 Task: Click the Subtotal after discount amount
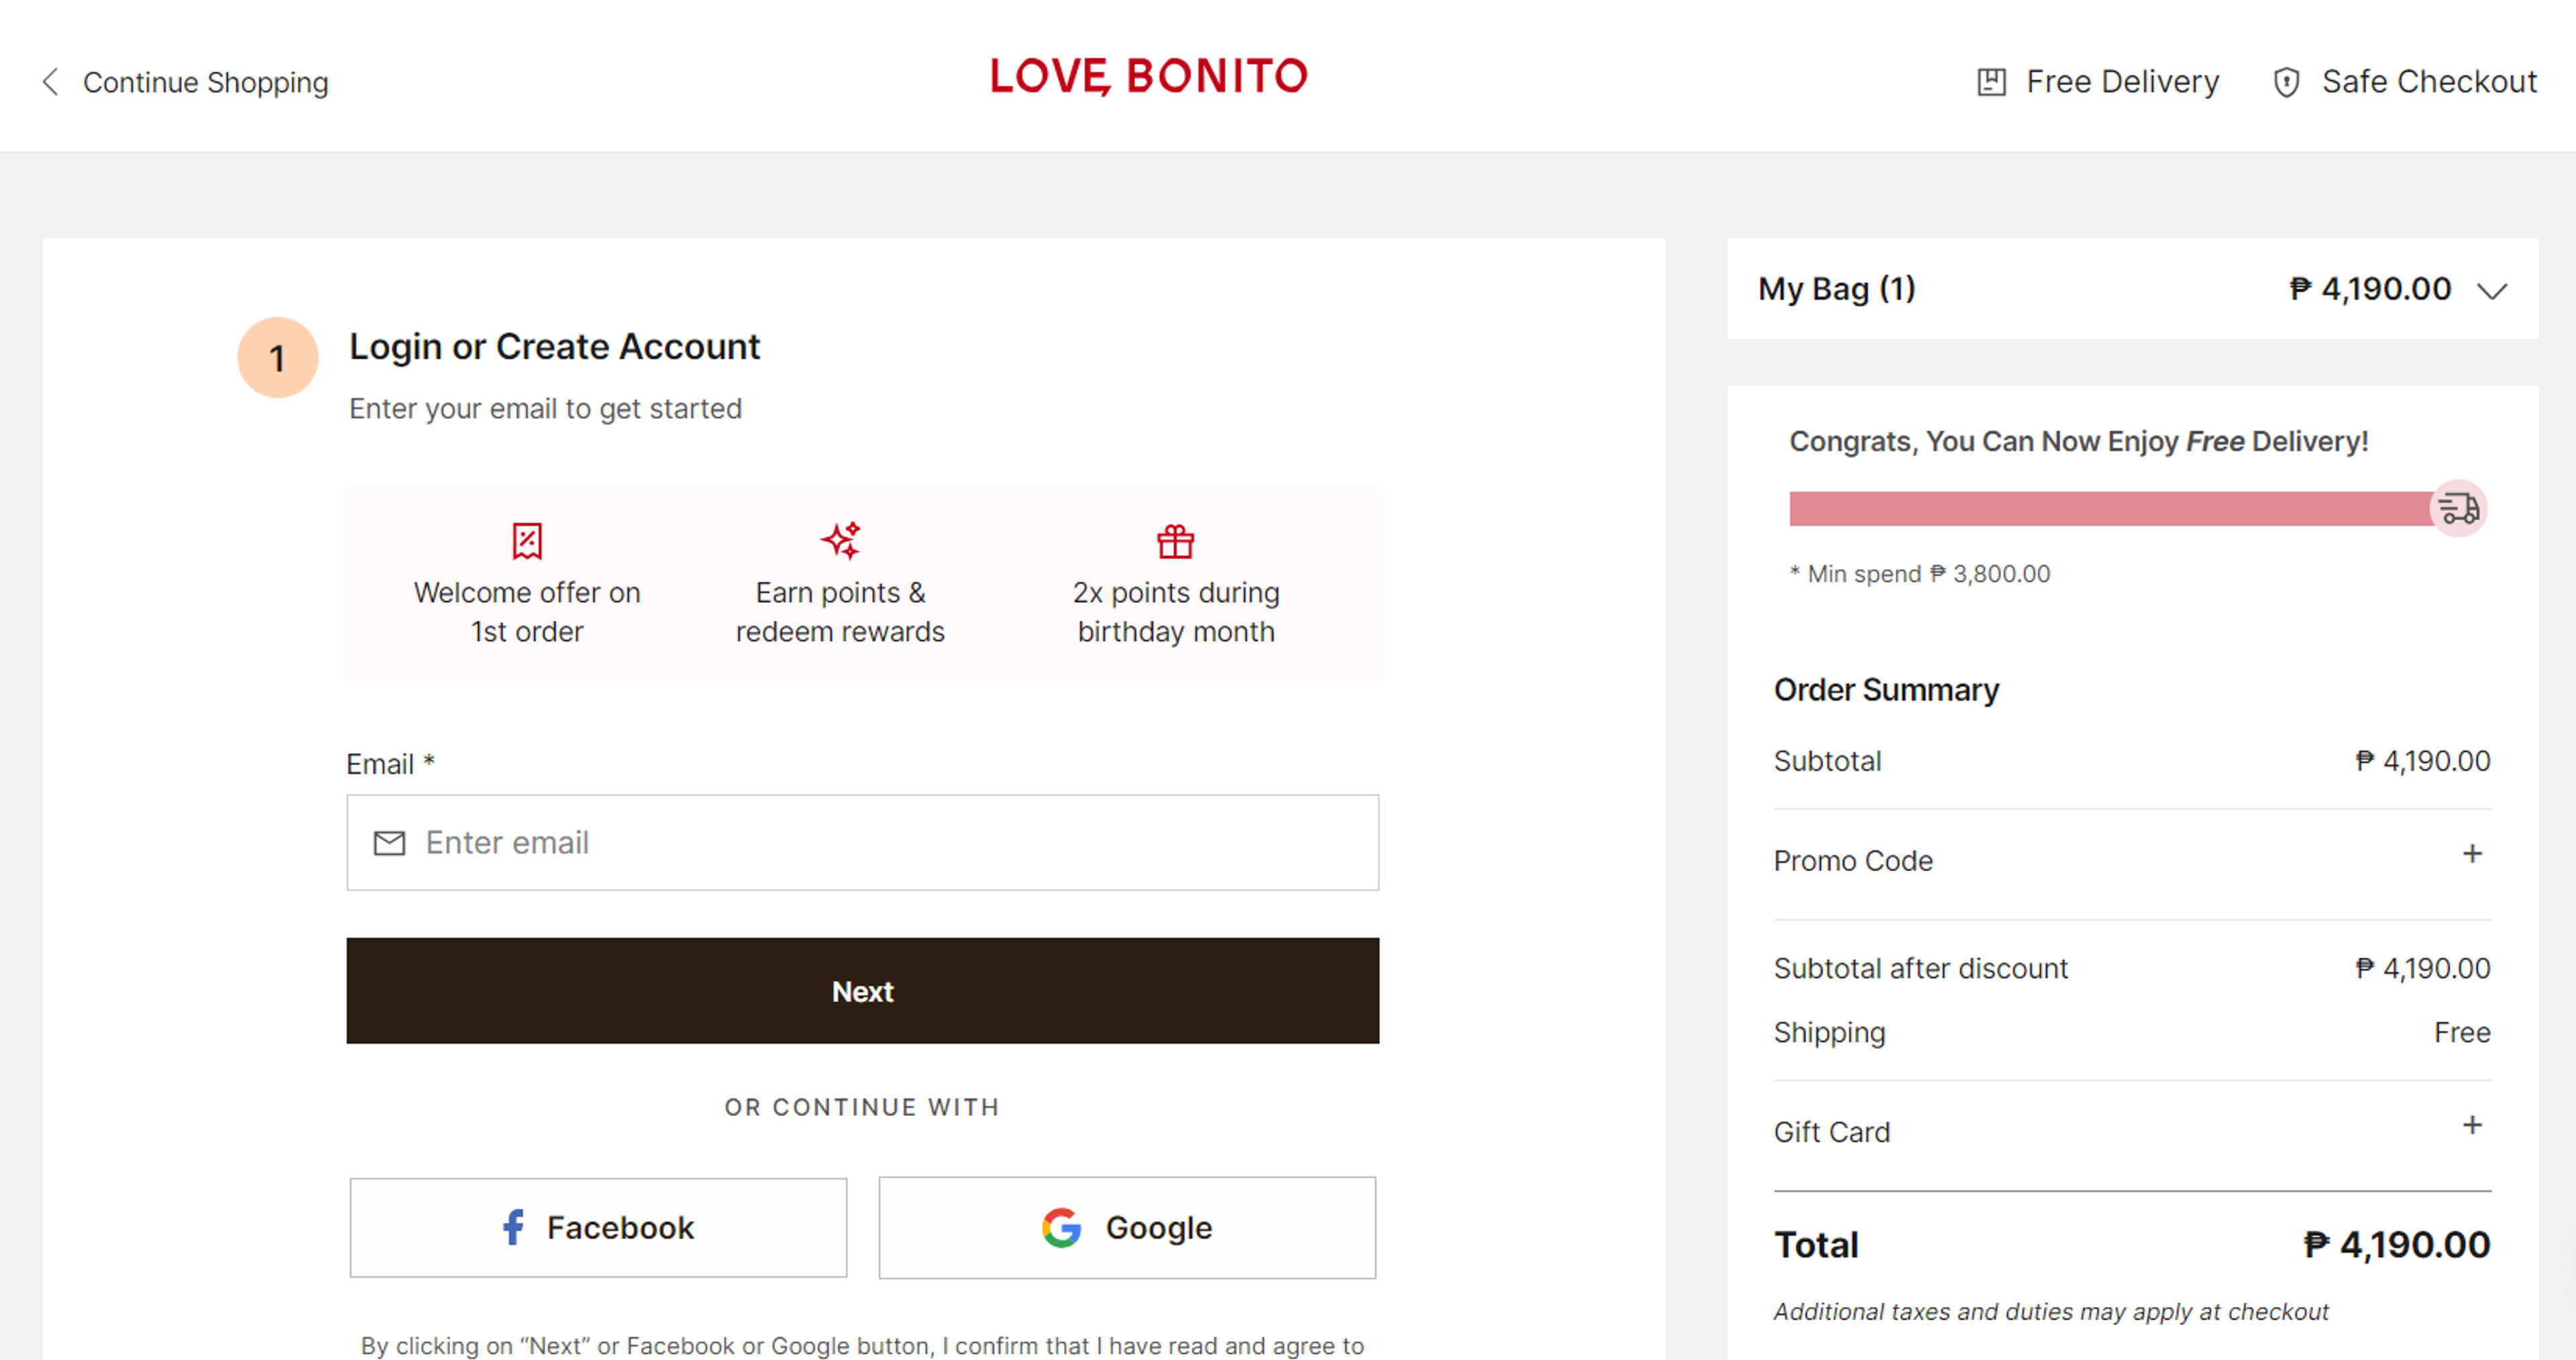(x=2422, y=968)
